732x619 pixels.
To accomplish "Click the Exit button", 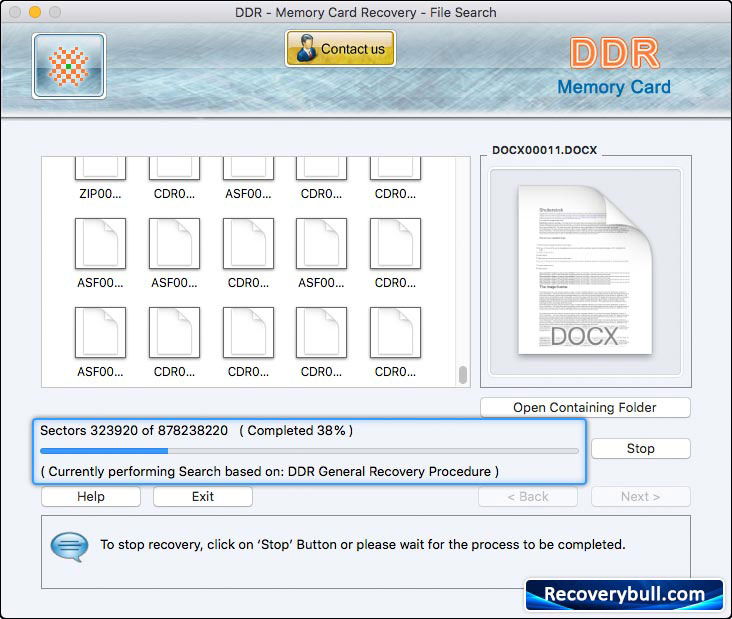I will (203, 497).
